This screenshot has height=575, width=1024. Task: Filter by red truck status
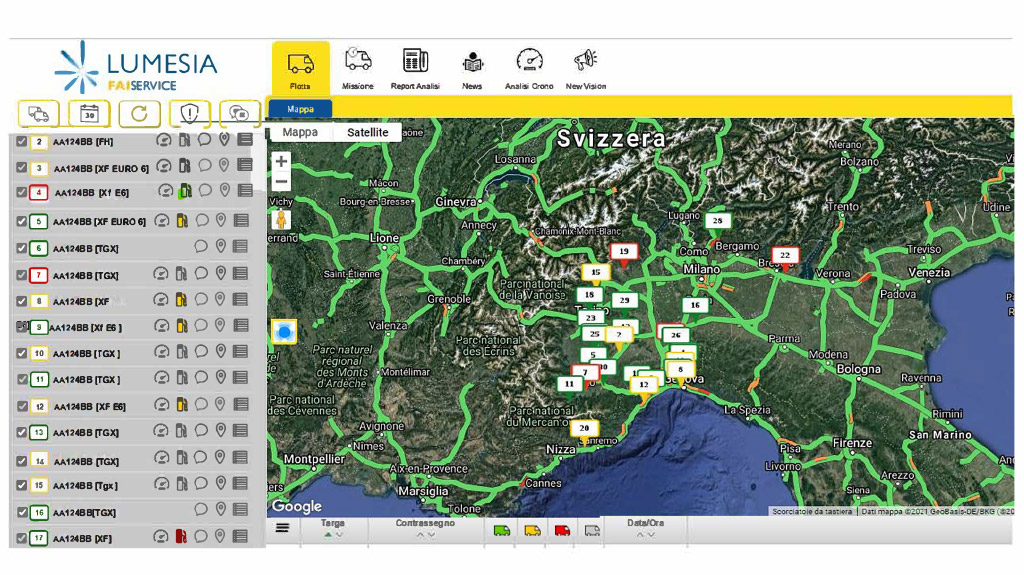tap(562, 531)
